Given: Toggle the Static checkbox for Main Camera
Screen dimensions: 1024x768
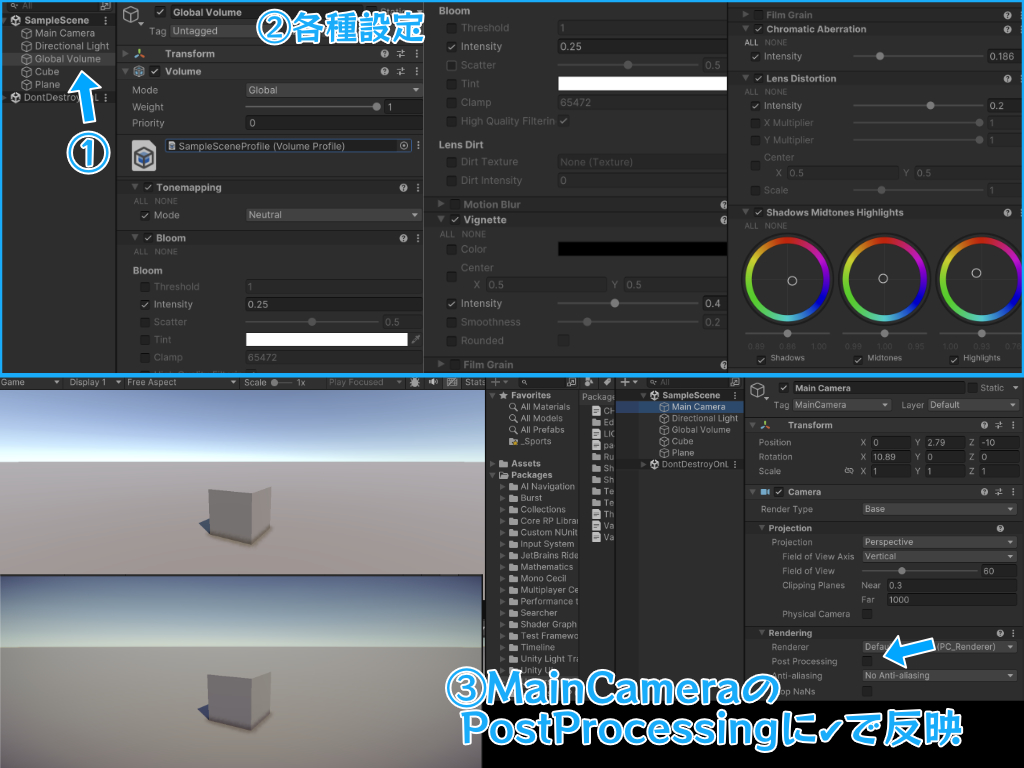Looking at the screenshot, I should [972, 388].
